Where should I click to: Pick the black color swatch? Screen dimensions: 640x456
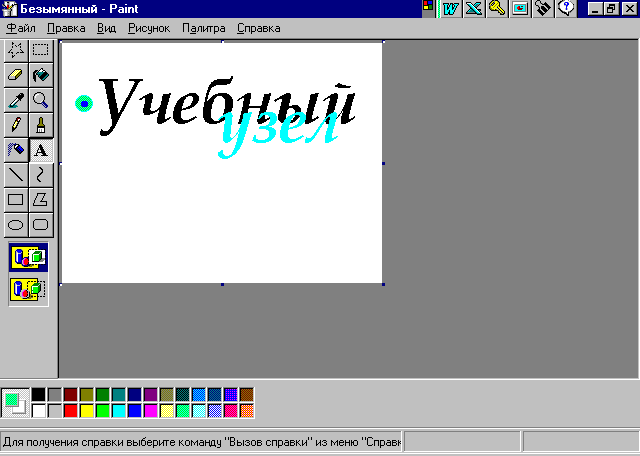39,395
